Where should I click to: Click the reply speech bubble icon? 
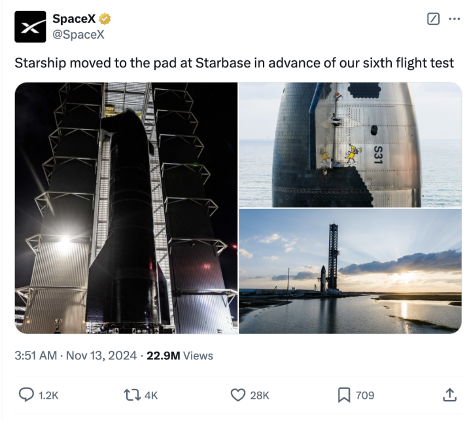[x=26, y=395]
